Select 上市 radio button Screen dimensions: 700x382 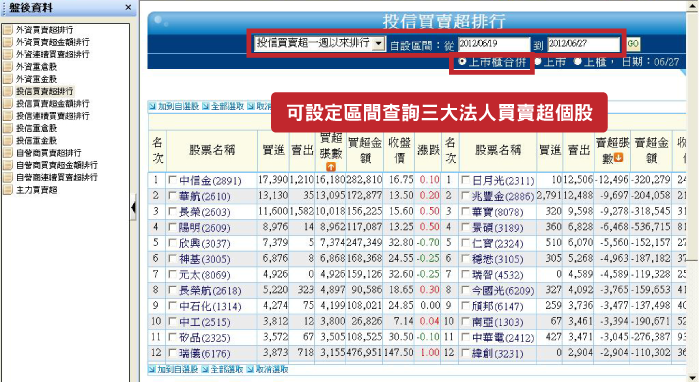tap(538, 62)
